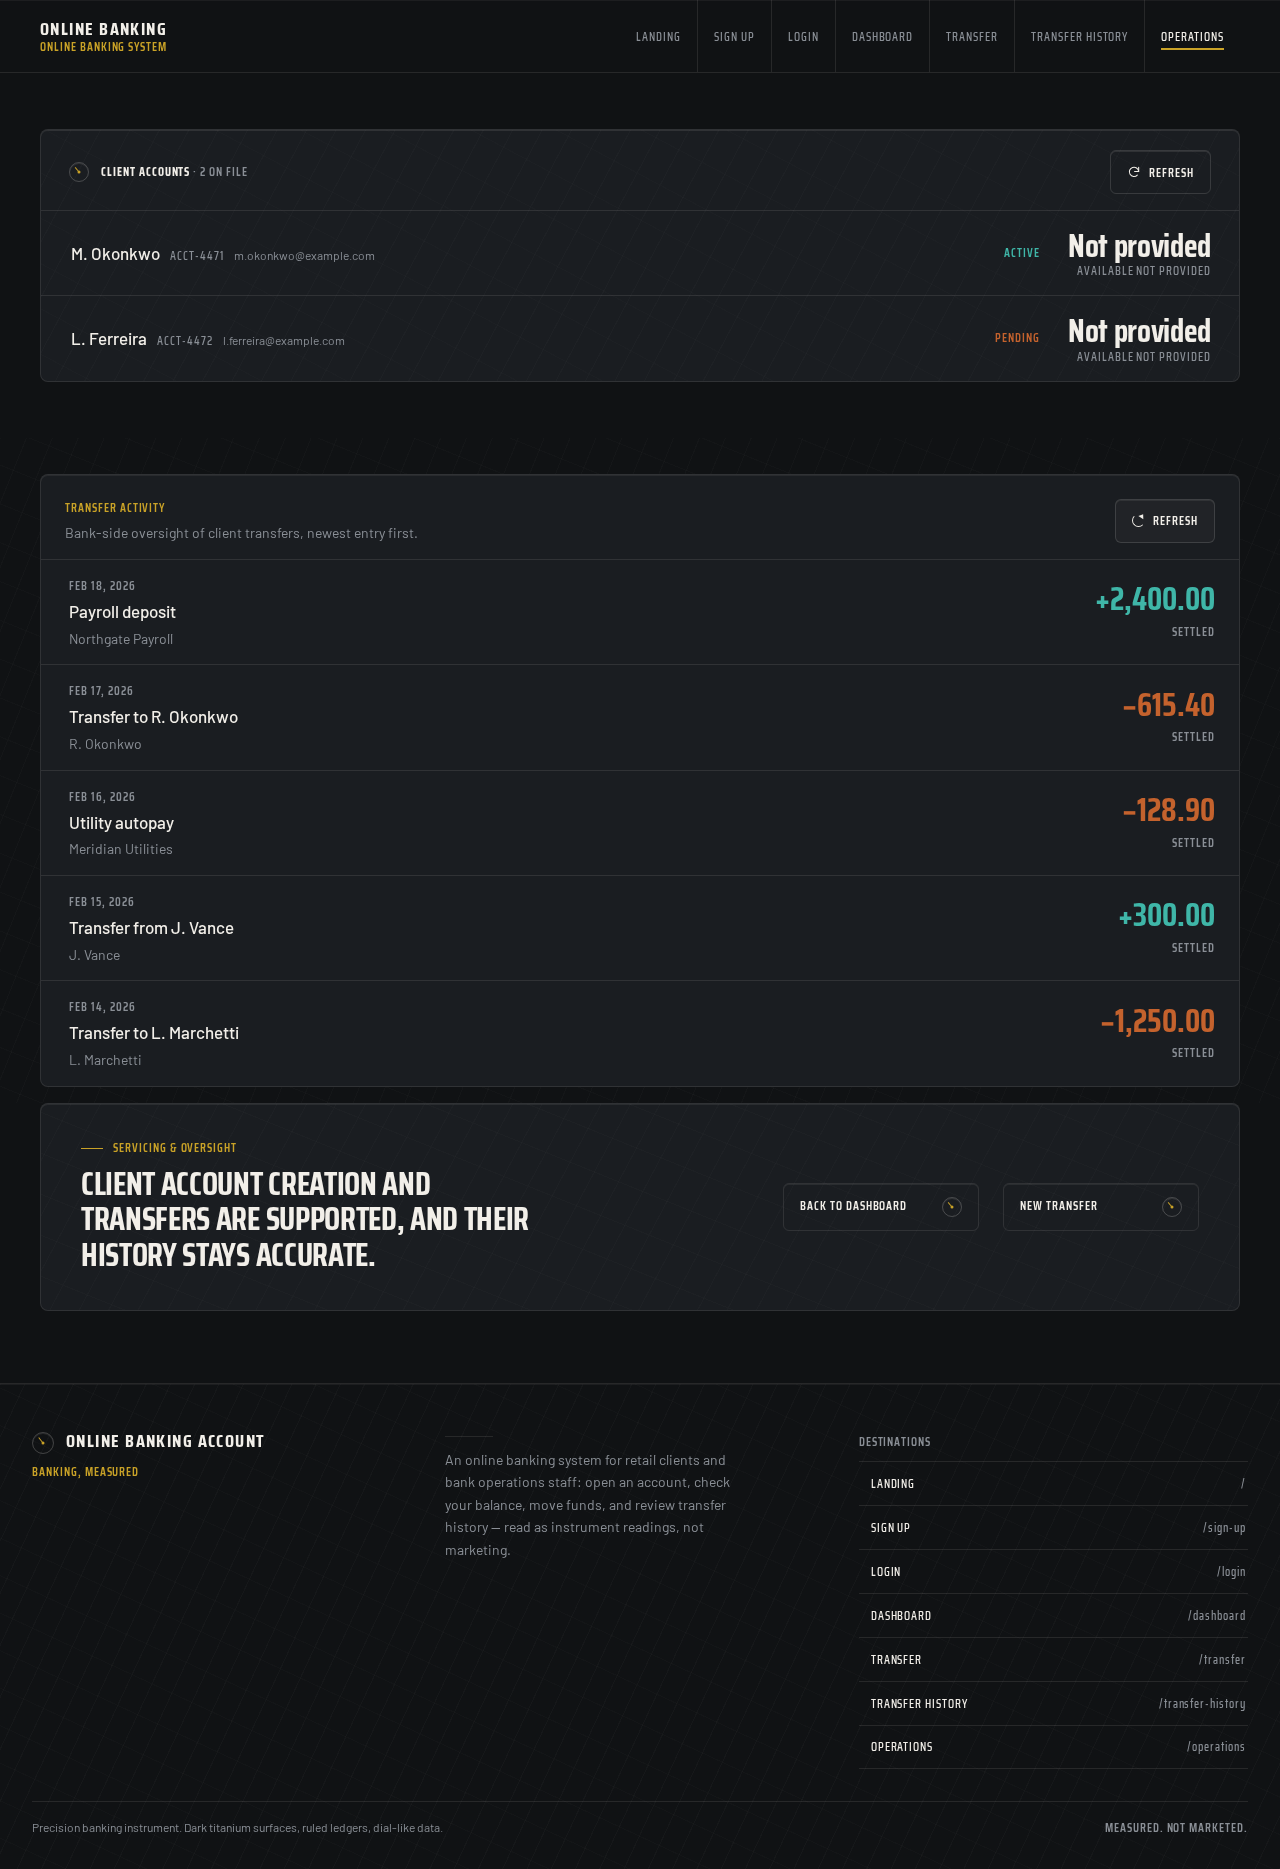Image resolution: width=1280 pixels, height=1869 pixels.
Task: Click the New Transfer button
Action: tap(1101, 1207)
